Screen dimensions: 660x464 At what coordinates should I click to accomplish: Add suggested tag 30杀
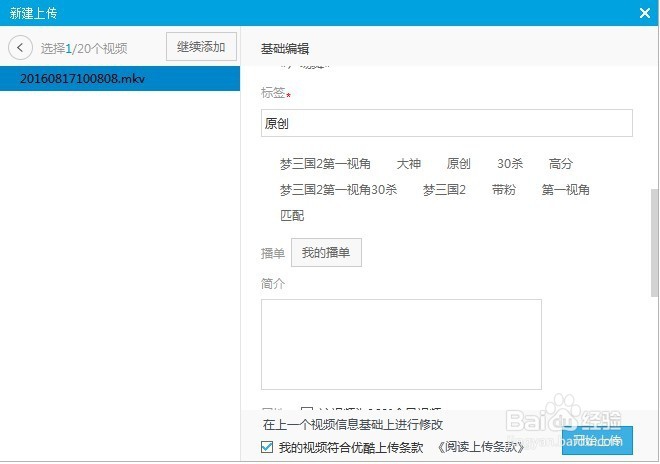tap(510, 164)
